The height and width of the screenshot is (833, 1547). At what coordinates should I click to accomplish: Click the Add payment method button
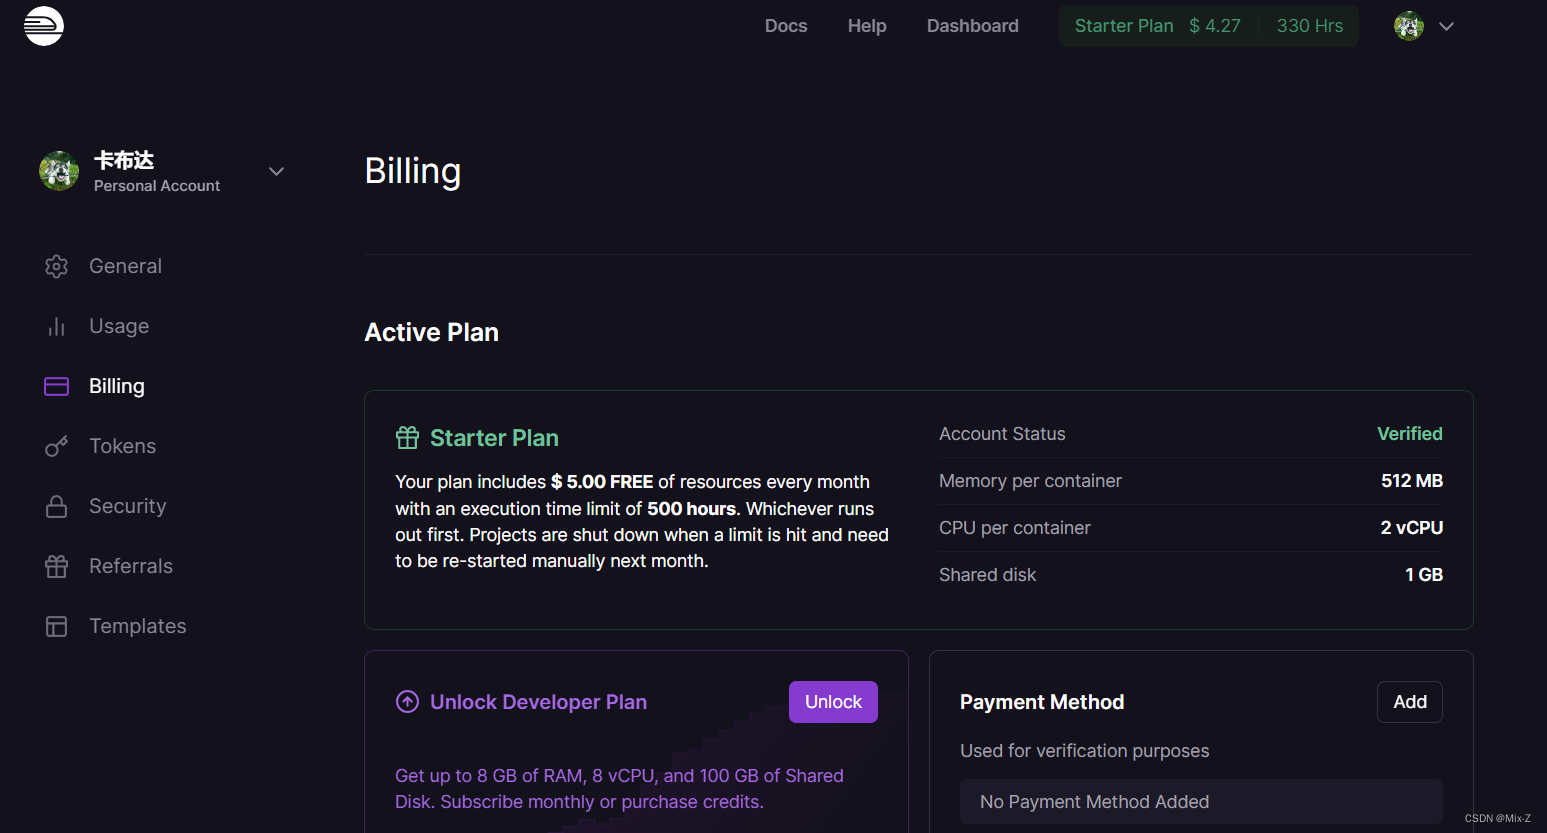pos(1410,702)
